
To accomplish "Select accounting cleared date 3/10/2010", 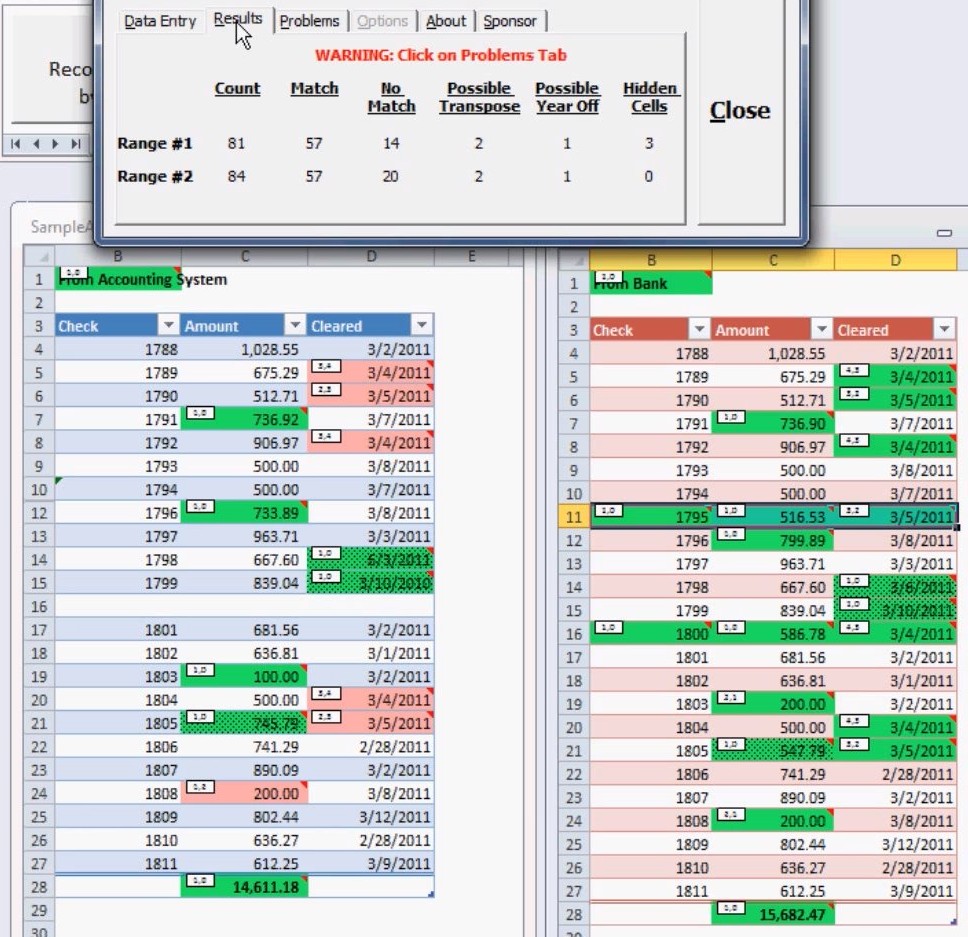I will click(370, 583).
